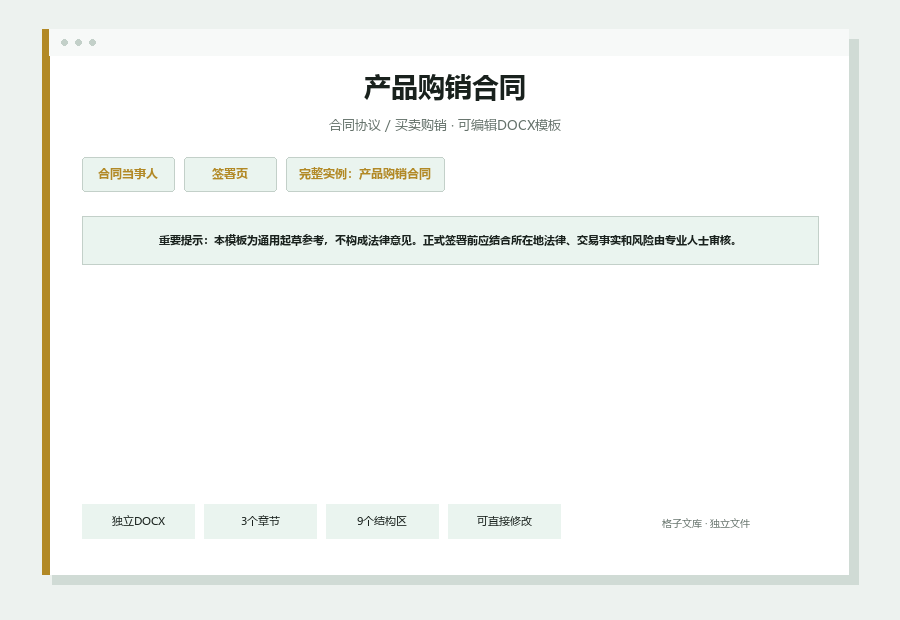This screenshot has width=900, height=620.
Task: Select the 签署页 tag
Action: coord(230,174)
